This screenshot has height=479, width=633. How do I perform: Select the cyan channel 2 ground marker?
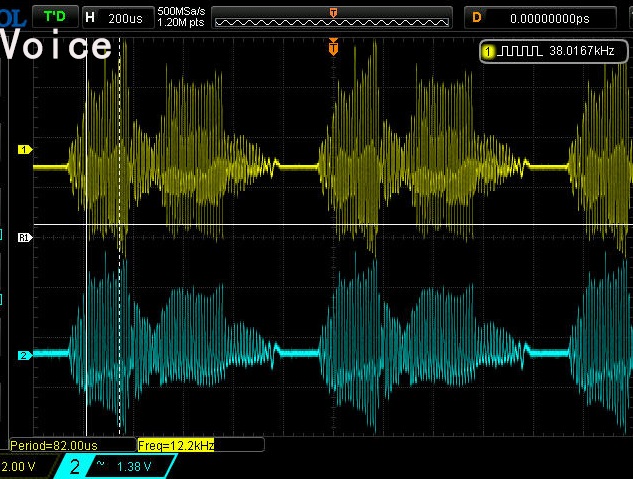click(25, 355)
